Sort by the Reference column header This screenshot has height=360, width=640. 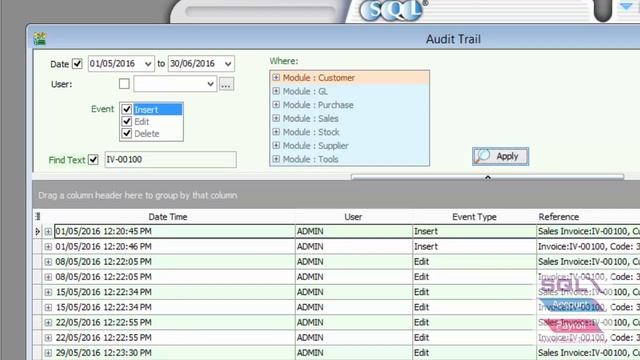558,217
